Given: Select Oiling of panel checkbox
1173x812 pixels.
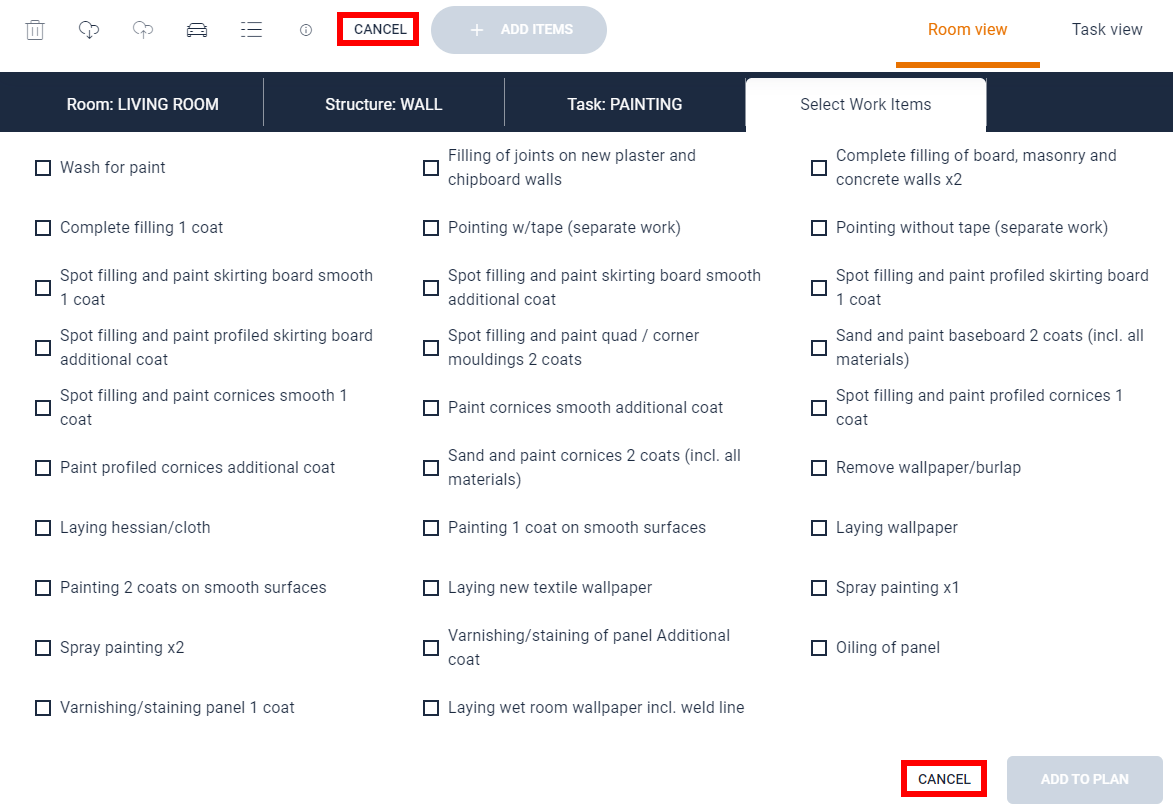Looking at the screenshot, I should pyautogui.click(x=819, y=648).
